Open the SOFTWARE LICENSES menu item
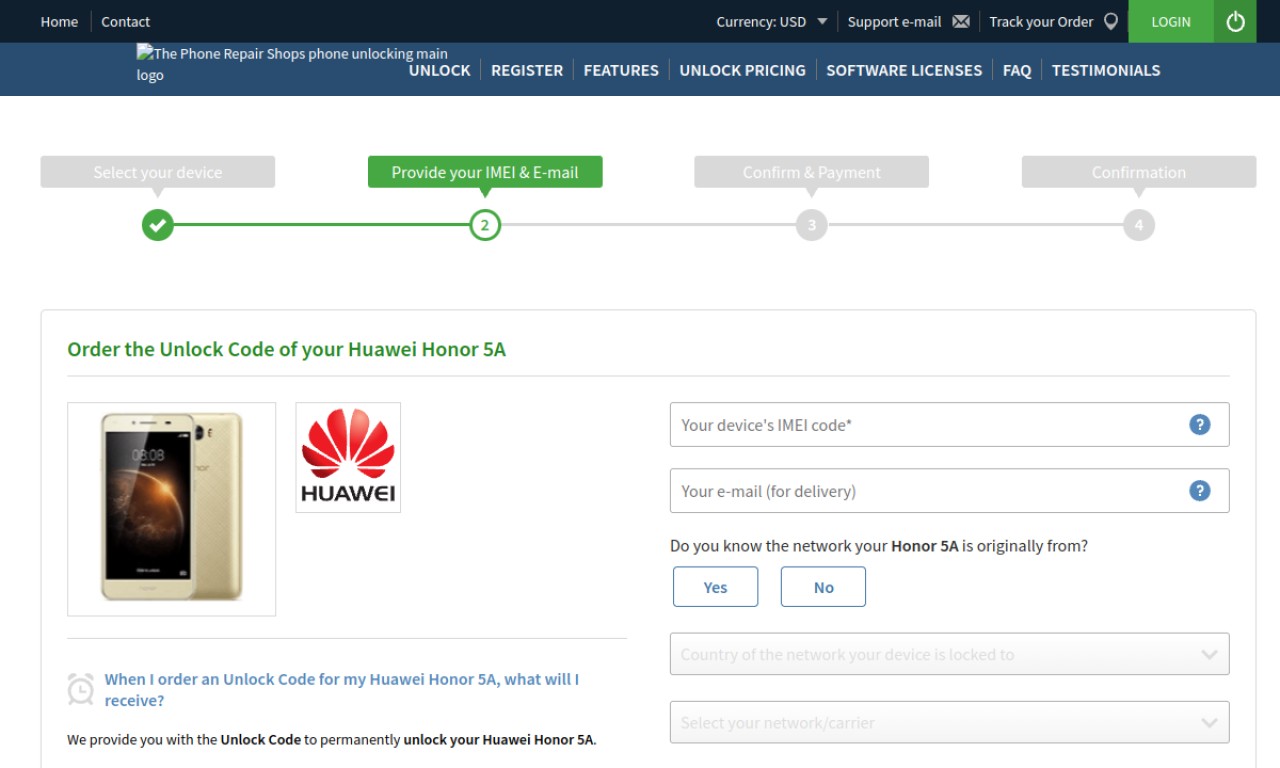 coord(904,70)
